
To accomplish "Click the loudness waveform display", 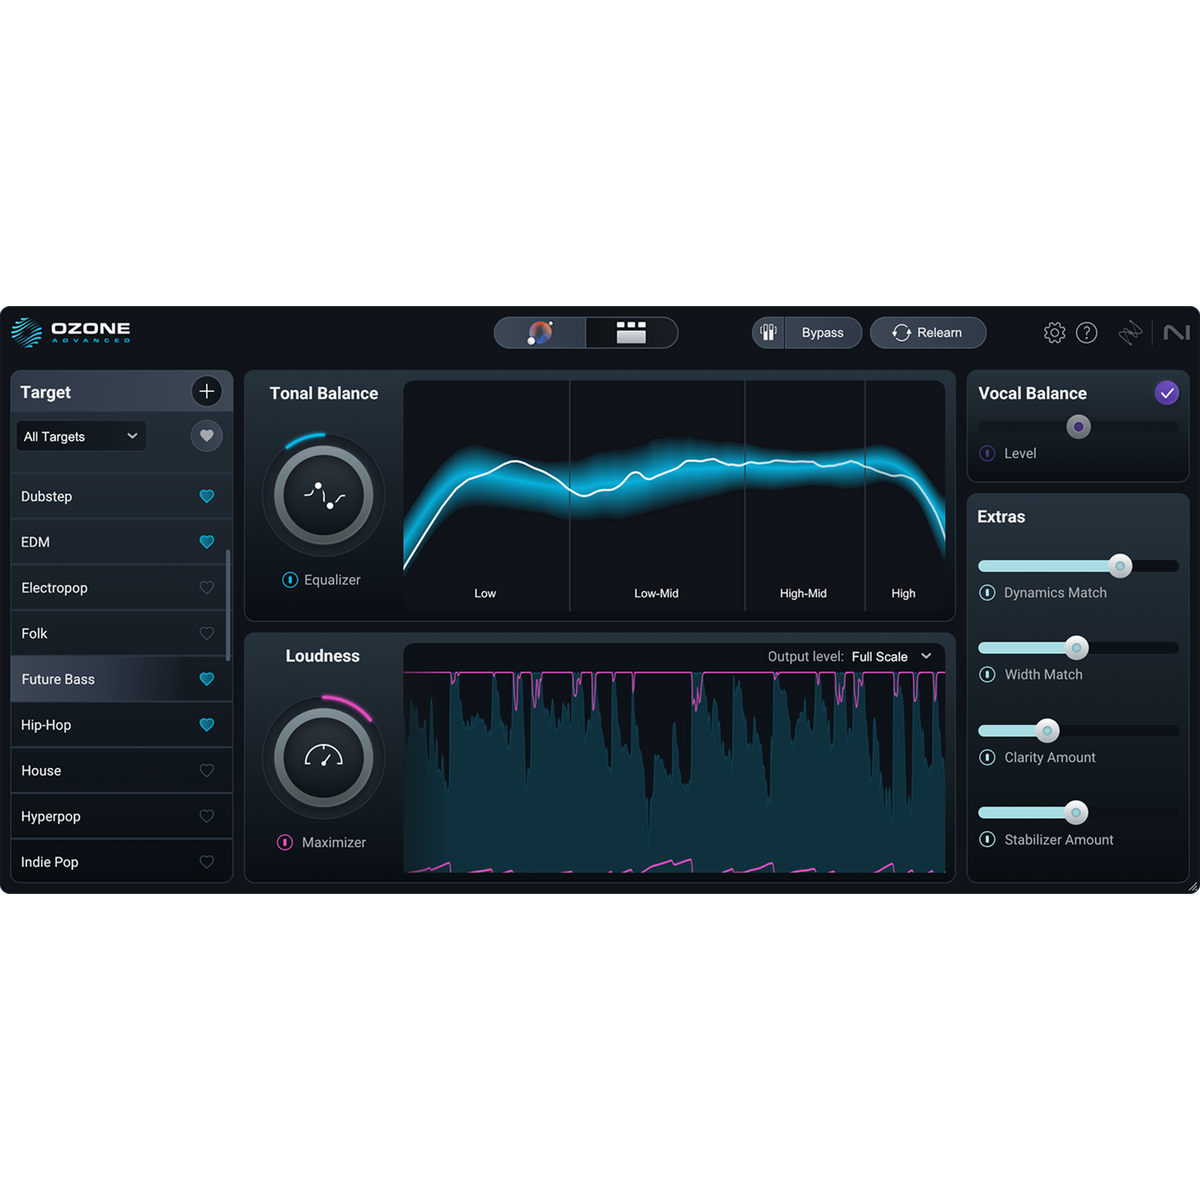I will (674, 772).
